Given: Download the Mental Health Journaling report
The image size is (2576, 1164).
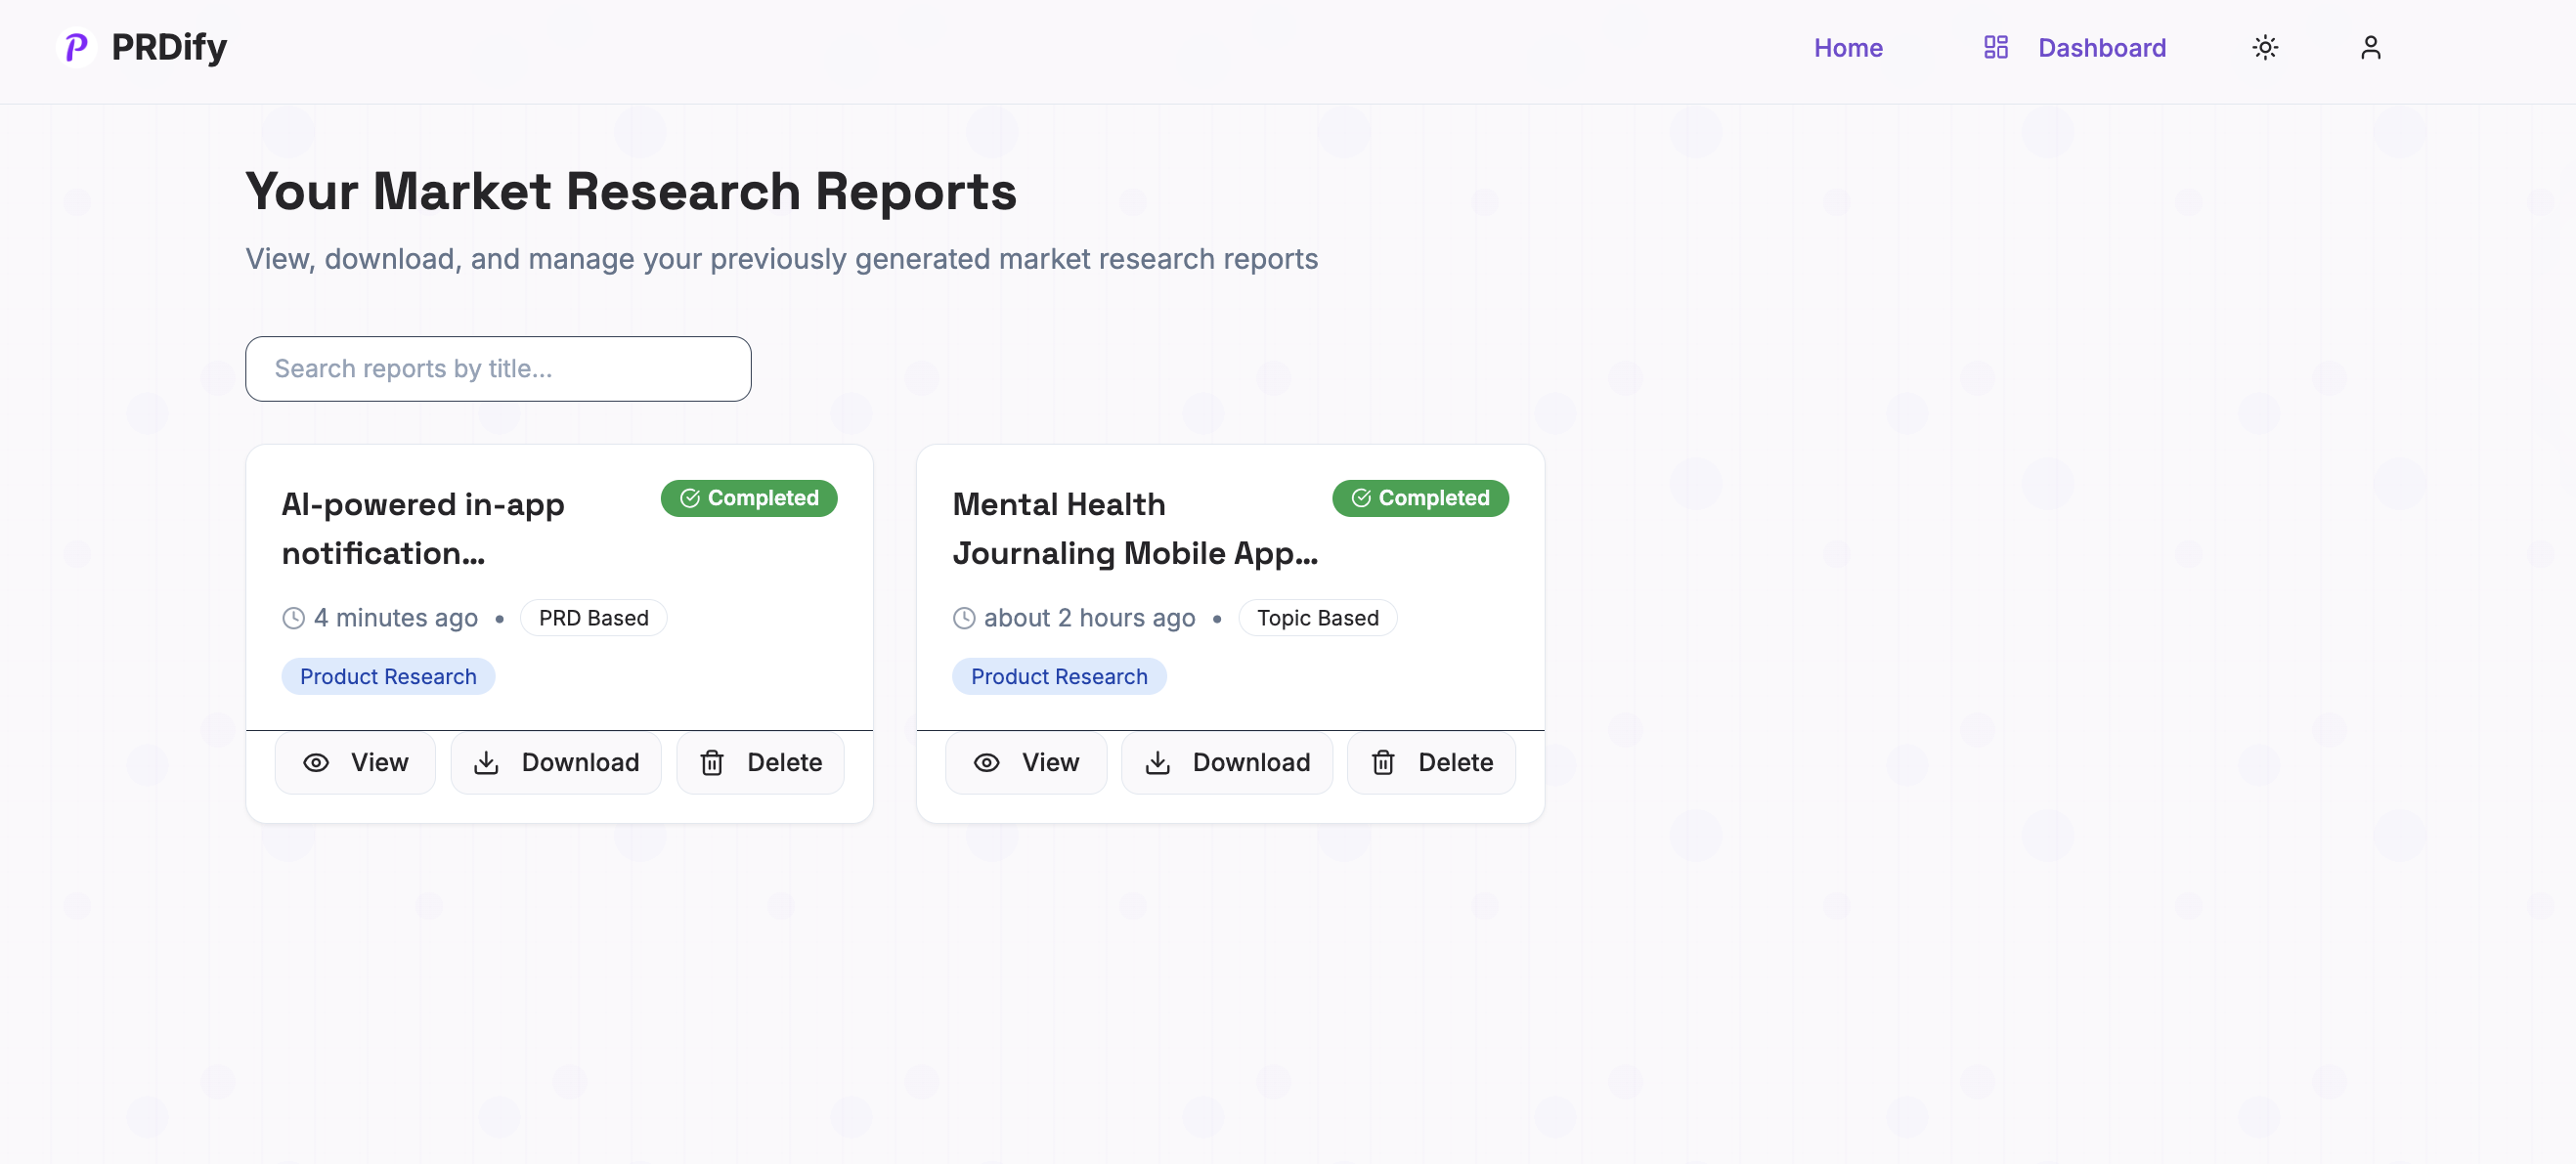Looking at the screenshot, I should [x=1226, y=762].
